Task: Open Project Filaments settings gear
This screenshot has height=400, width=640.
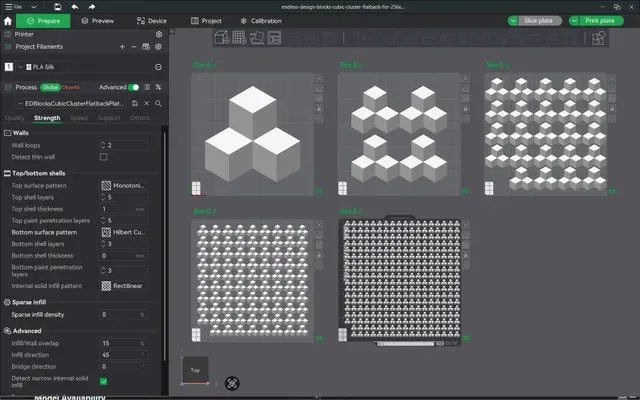Action: tap(158, 47)
